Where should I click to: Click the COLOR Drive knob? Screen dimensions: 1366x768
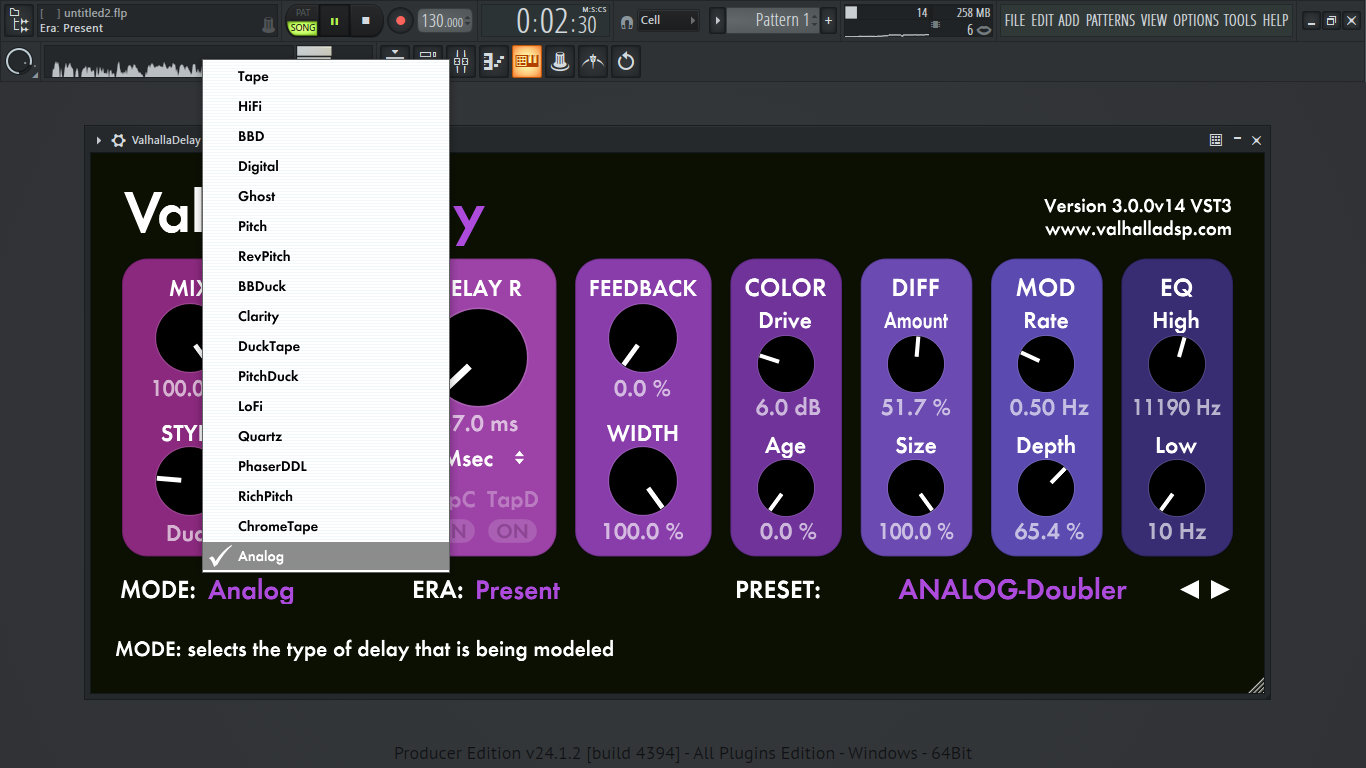786,364
